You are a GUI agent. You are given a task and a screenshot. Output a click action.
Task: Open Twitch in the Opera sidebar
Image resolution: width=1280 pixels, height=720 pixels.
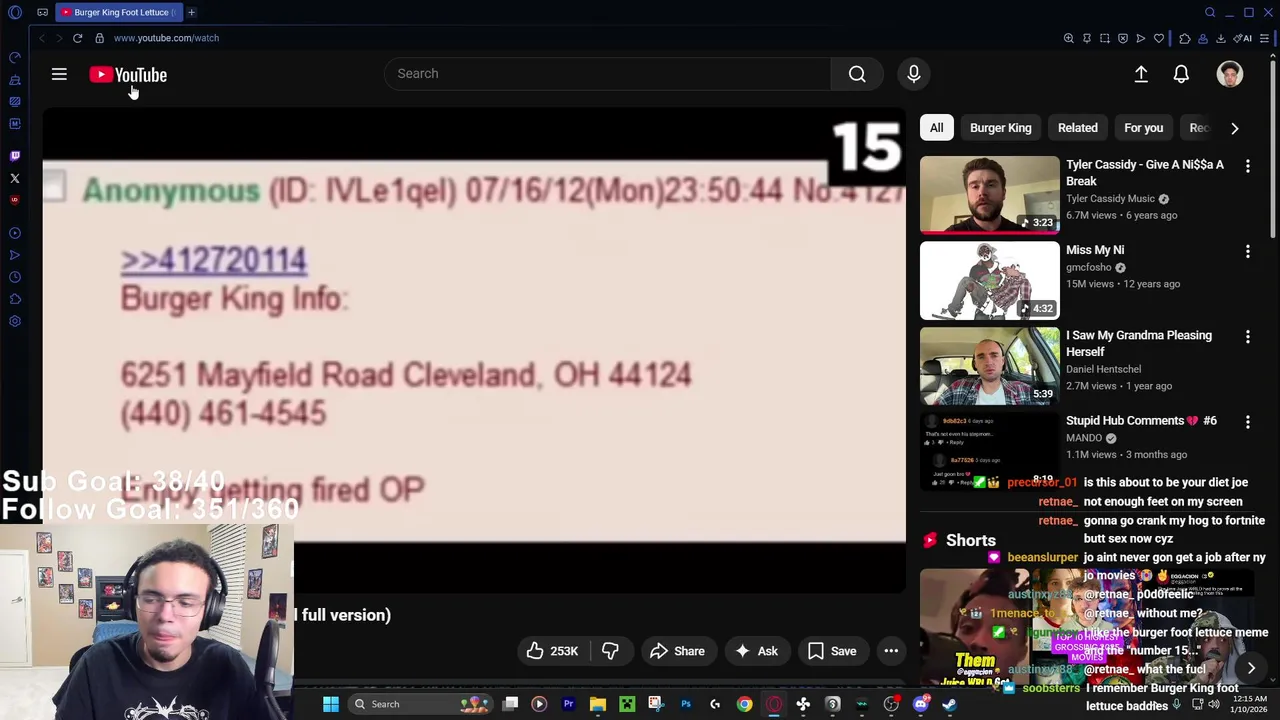click(x=15, y=156)
